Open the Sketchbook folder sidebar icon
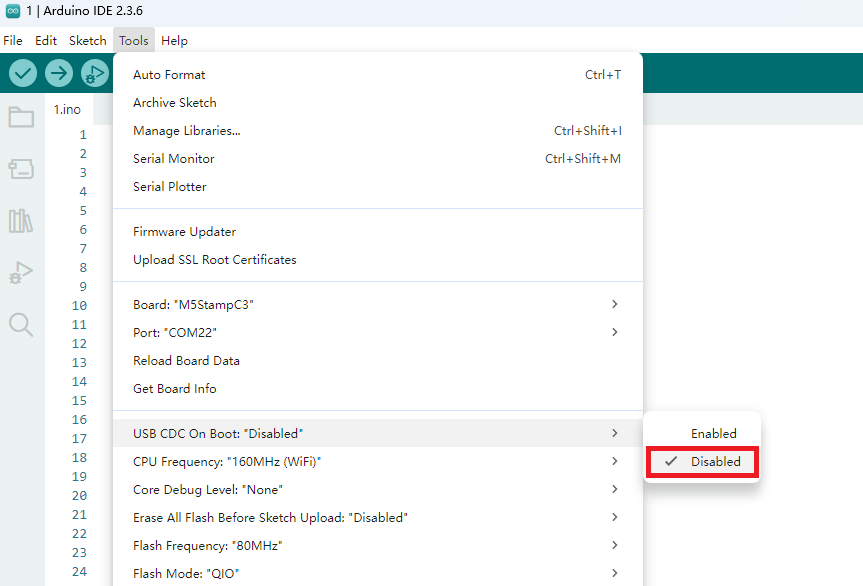 click(x=21, y=117)
